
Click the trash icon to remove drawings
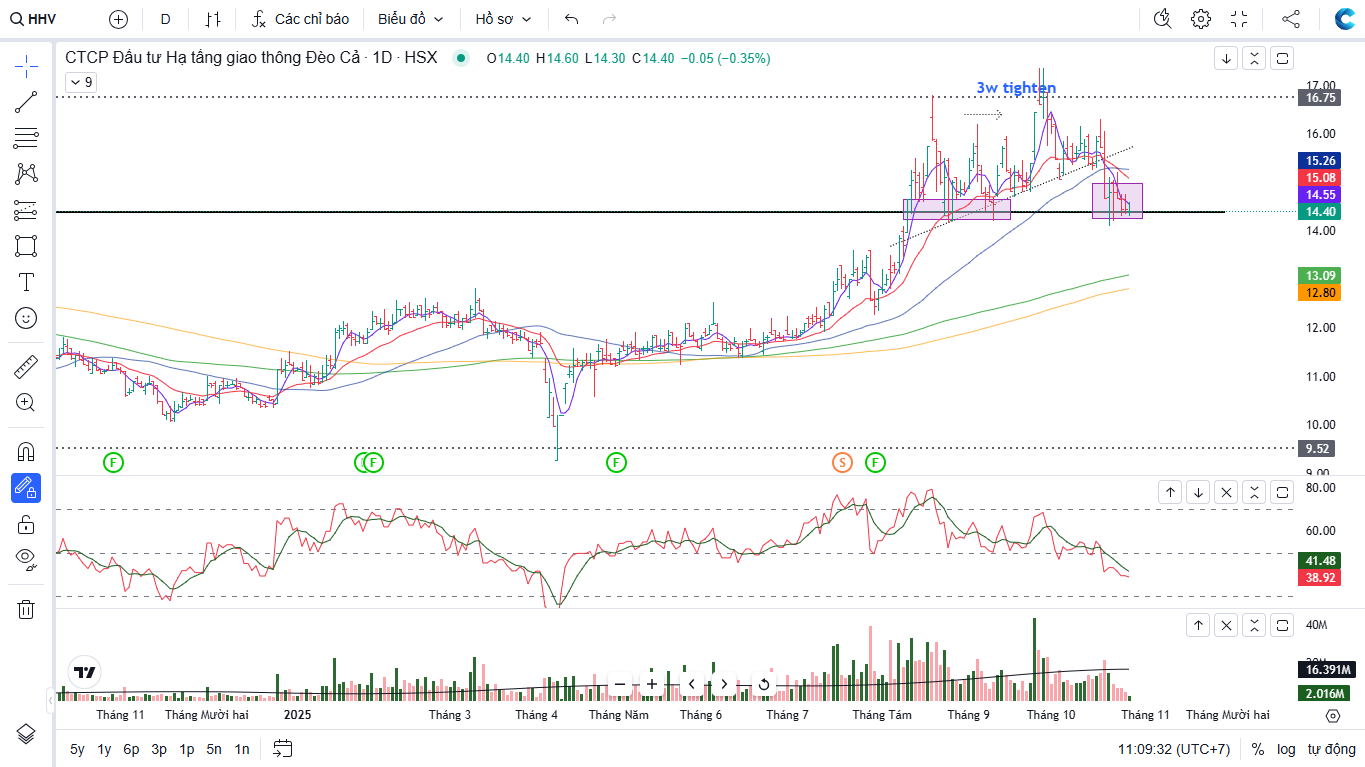pos(27,609)
